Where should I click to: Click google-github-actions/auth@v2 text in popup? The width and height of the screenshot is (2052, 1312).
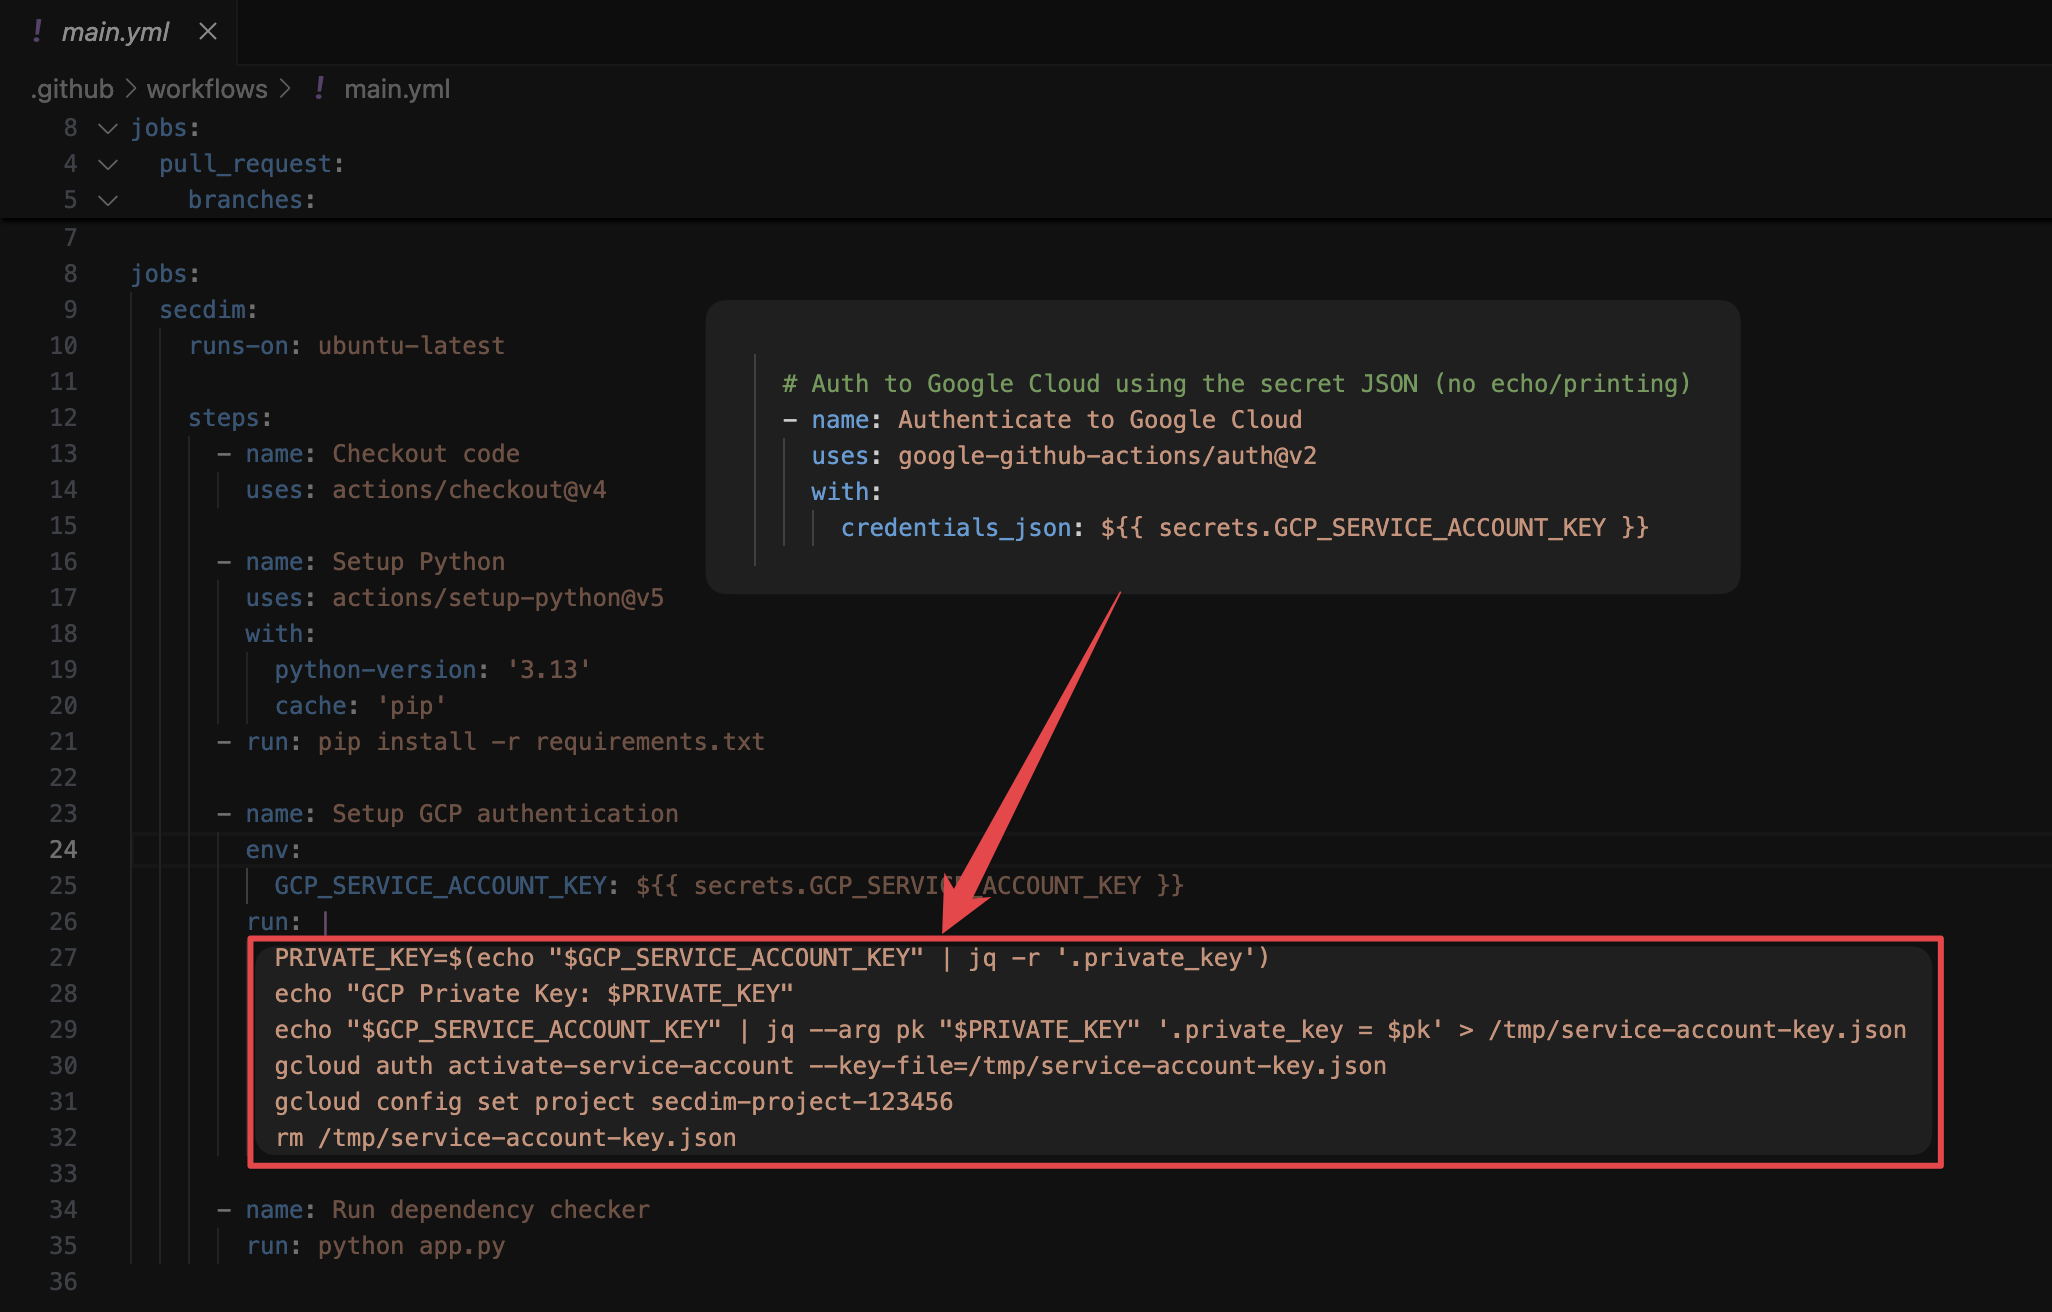[1106, 456]
